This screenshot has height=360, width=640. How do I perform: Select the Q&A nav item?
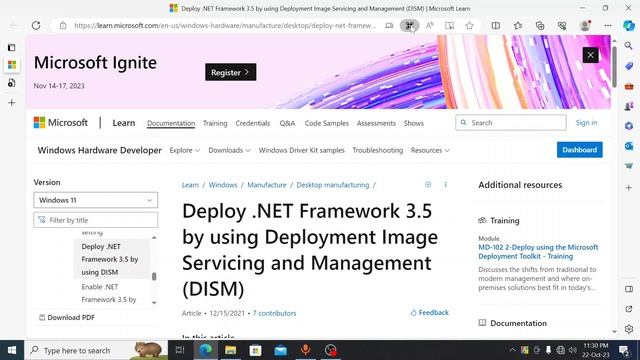[287, 123]
